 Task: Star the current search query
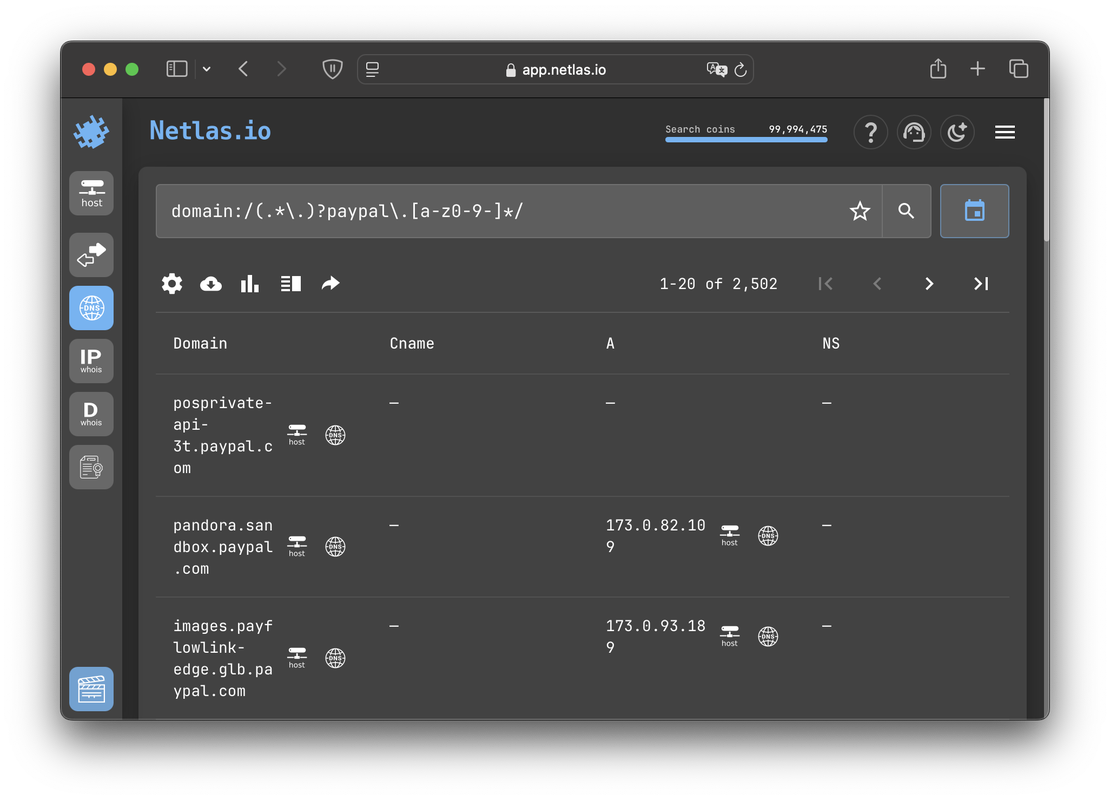click(x=859, y=211)
